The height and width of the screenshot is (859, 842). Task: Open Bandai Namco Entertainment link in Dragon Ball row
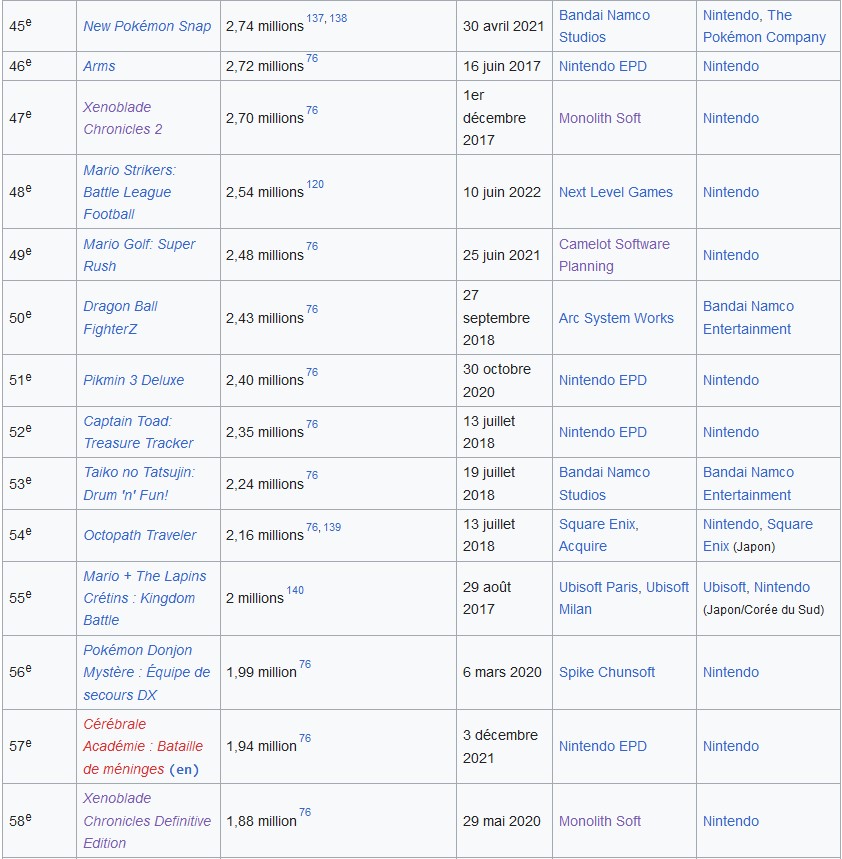pos(748,318)
